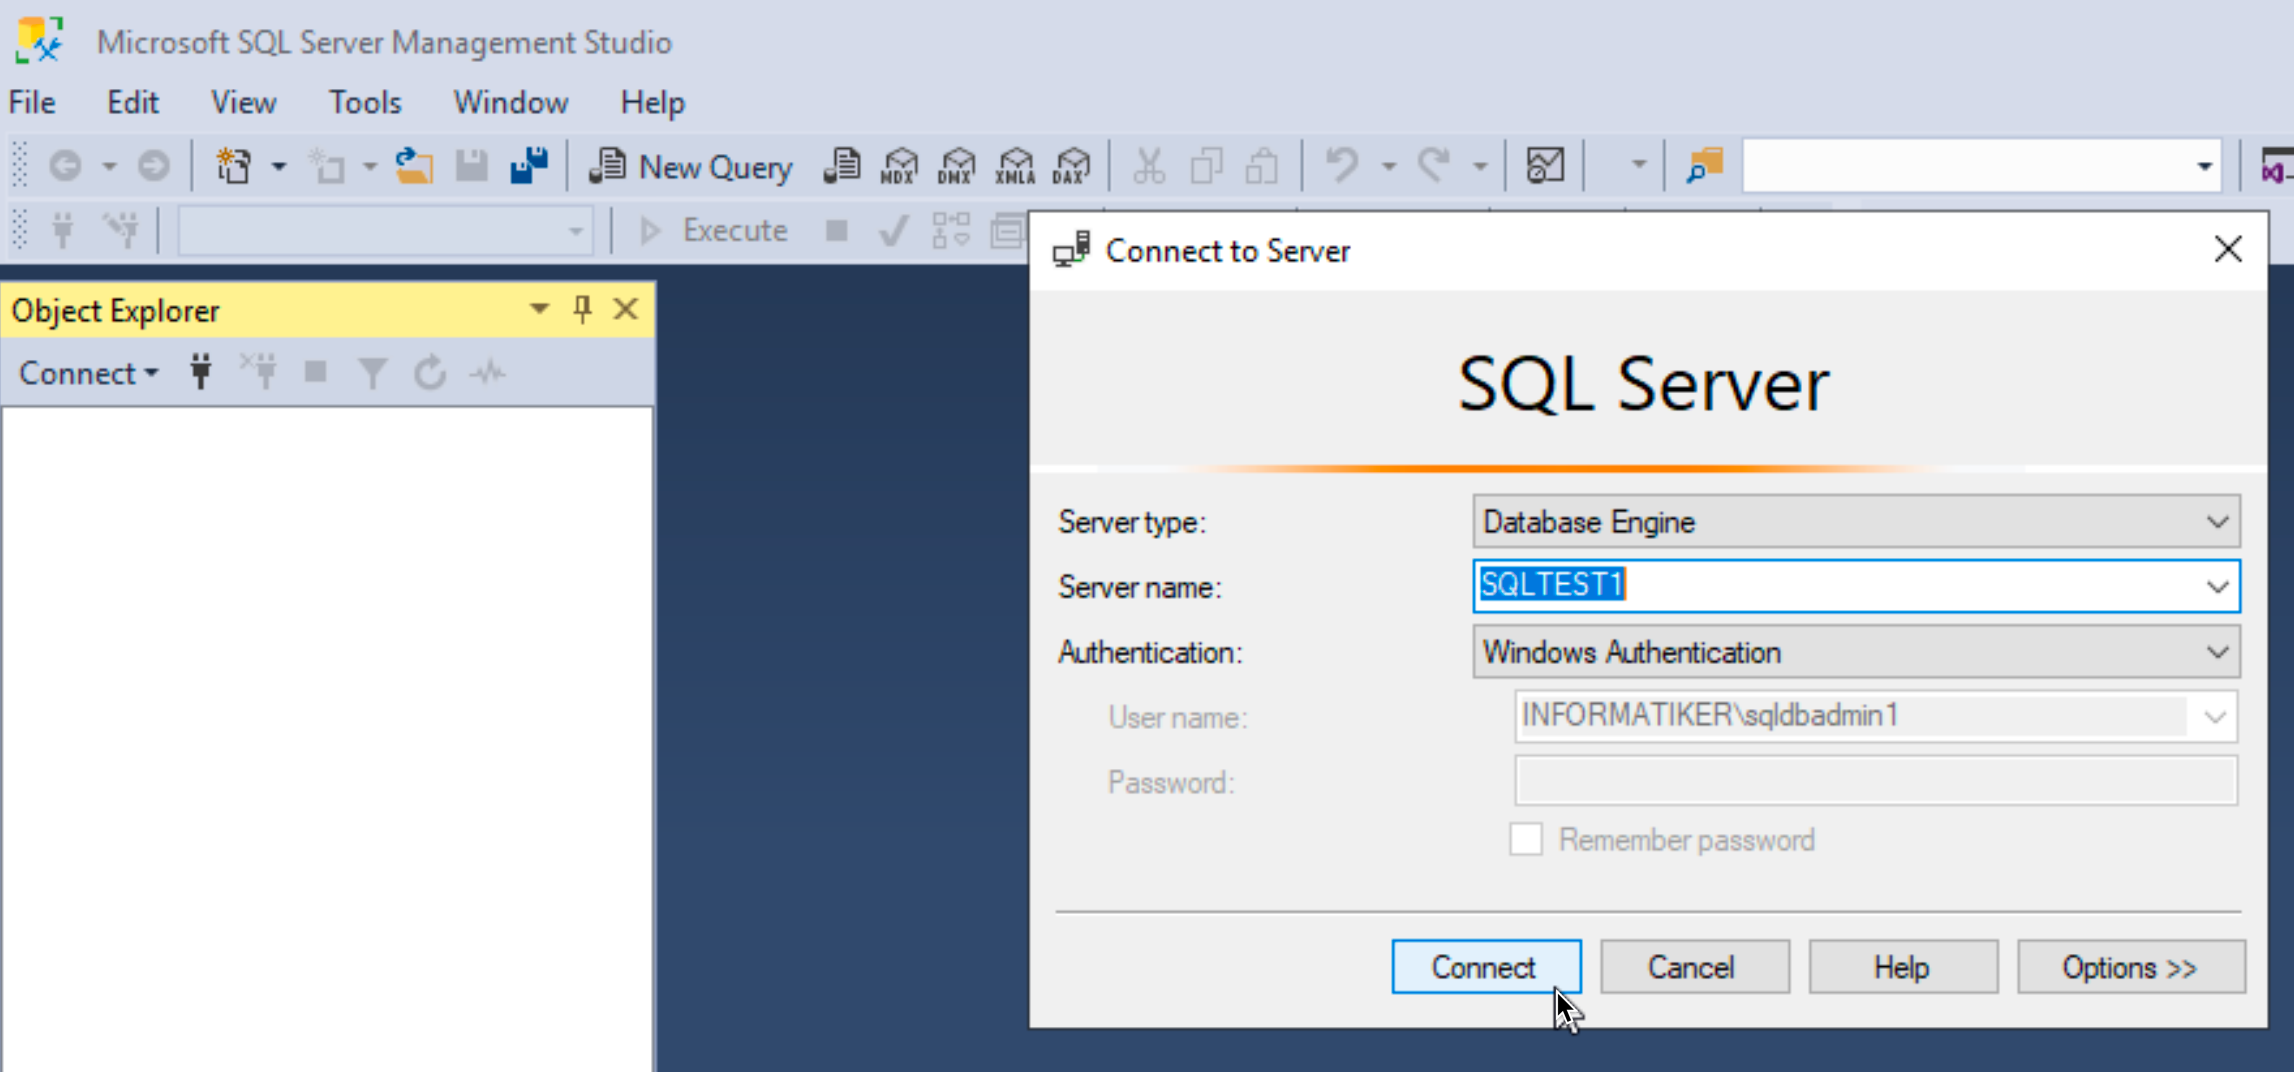Expand the toolbar search combo box arrow

tap(2204, 166)
